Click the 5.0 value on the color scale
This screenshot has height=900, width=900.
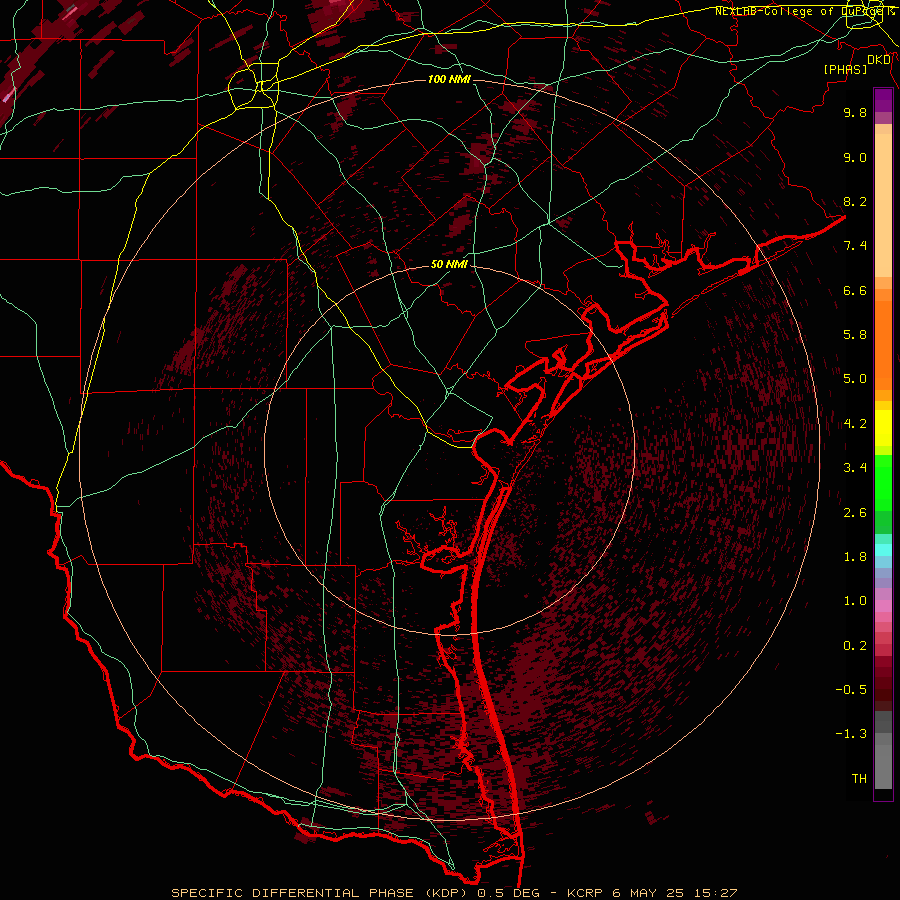855,379
